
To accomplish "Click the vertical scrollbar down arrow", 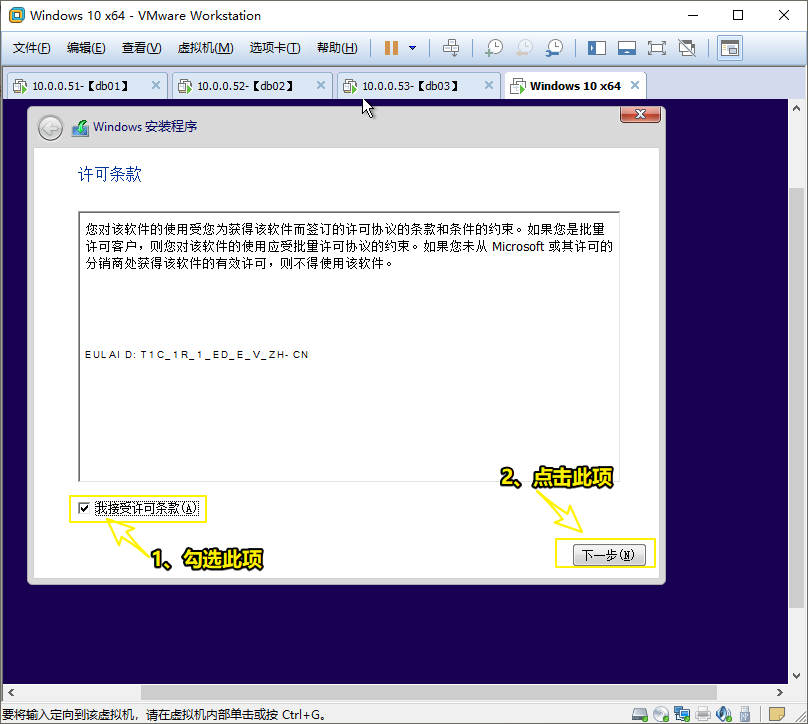I will click(796, 676).
